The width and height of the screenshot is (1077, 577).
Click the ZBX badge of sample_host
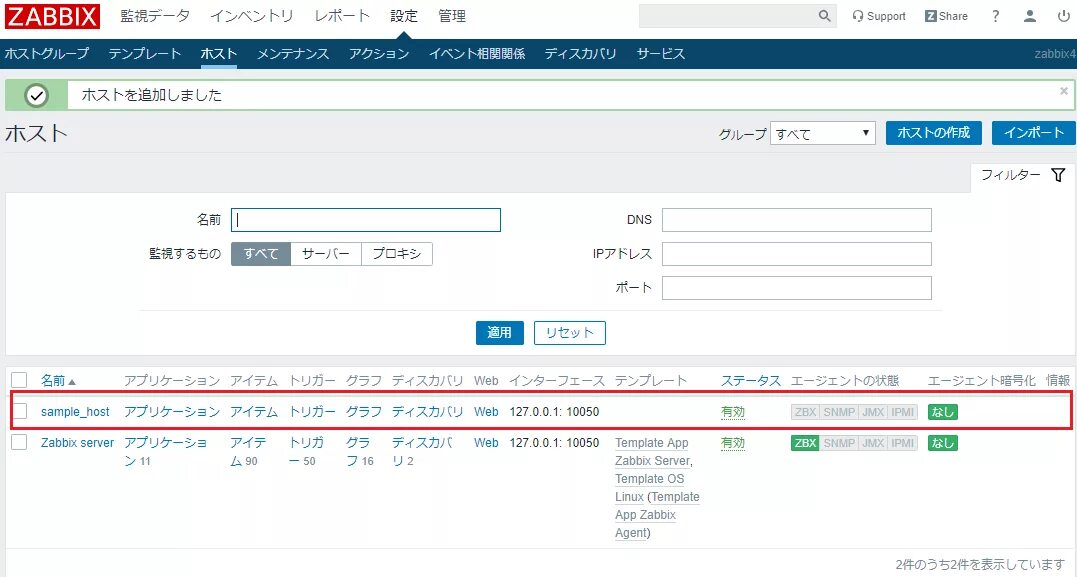(x=805, y=412)
